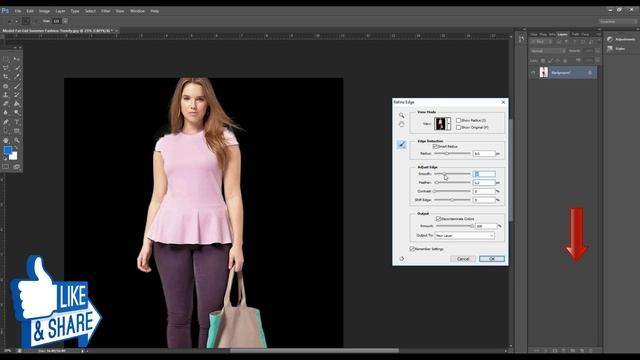Open the Layer menu
The image size is (640, 360).
pos(60,11)
